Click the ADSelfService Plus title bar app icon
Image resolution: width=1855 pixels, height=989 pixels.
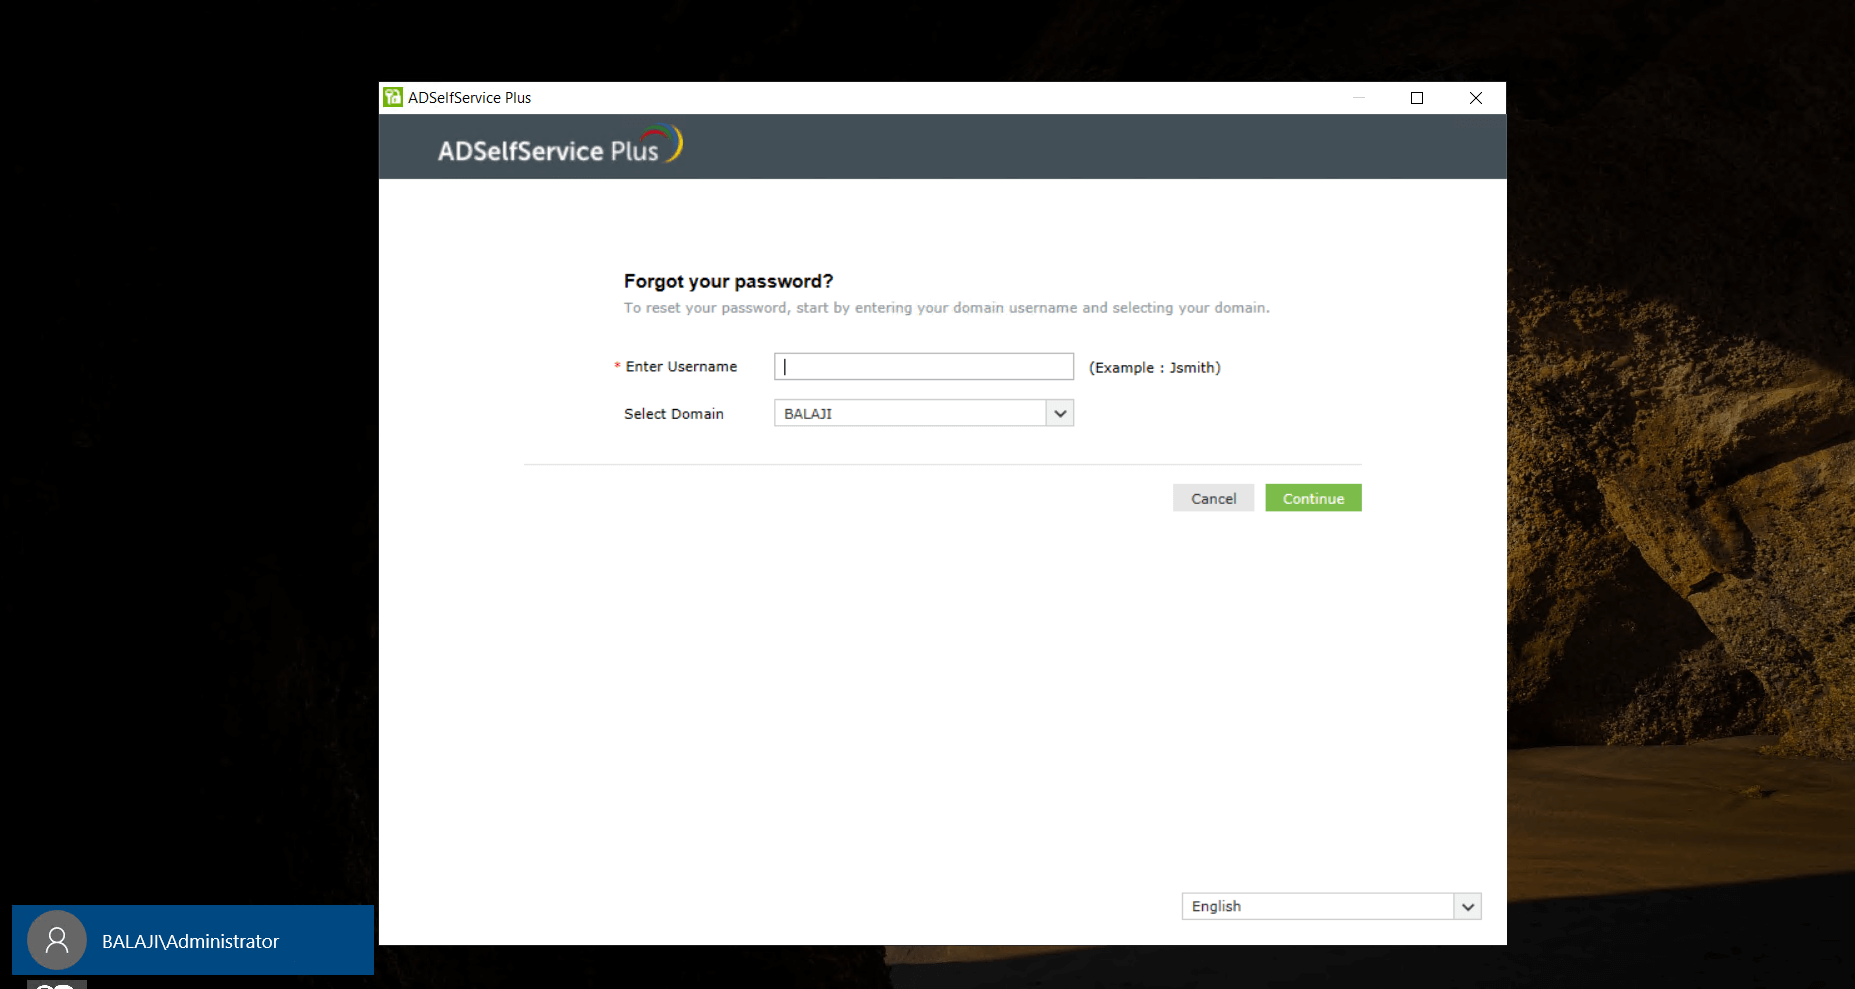393,97
